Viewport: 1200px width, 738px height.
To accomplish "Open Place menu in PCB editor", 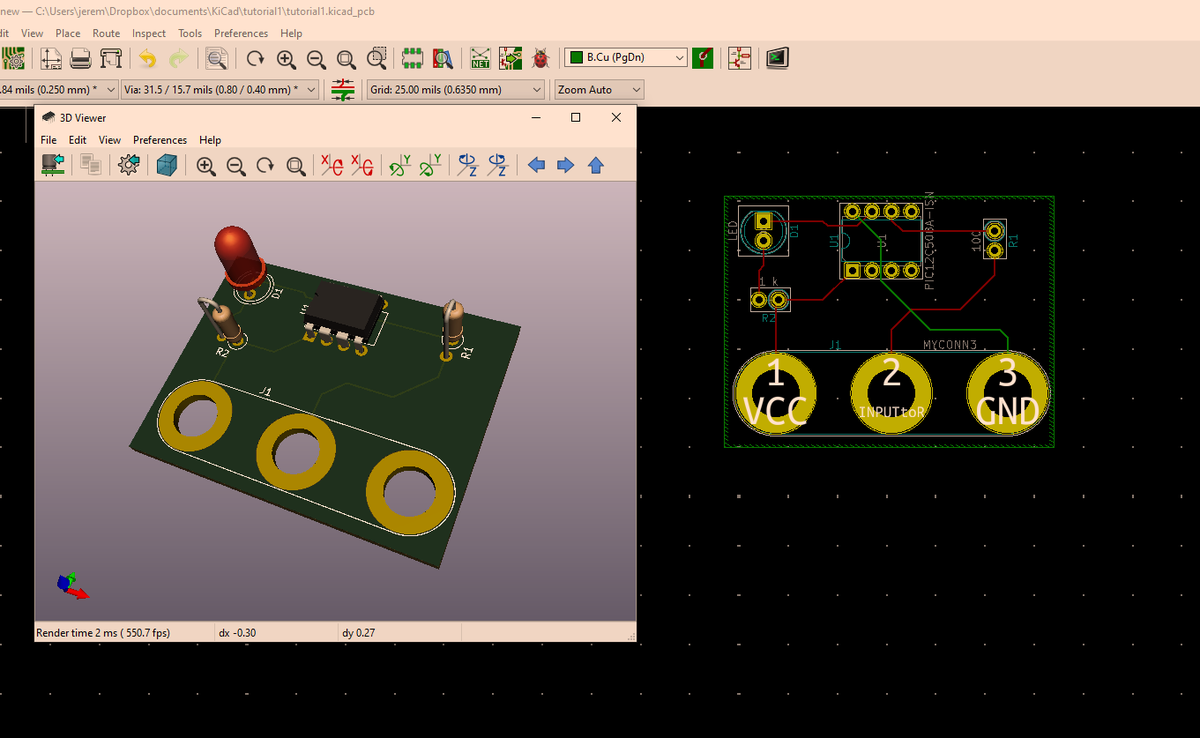I will tap(68, 33).
